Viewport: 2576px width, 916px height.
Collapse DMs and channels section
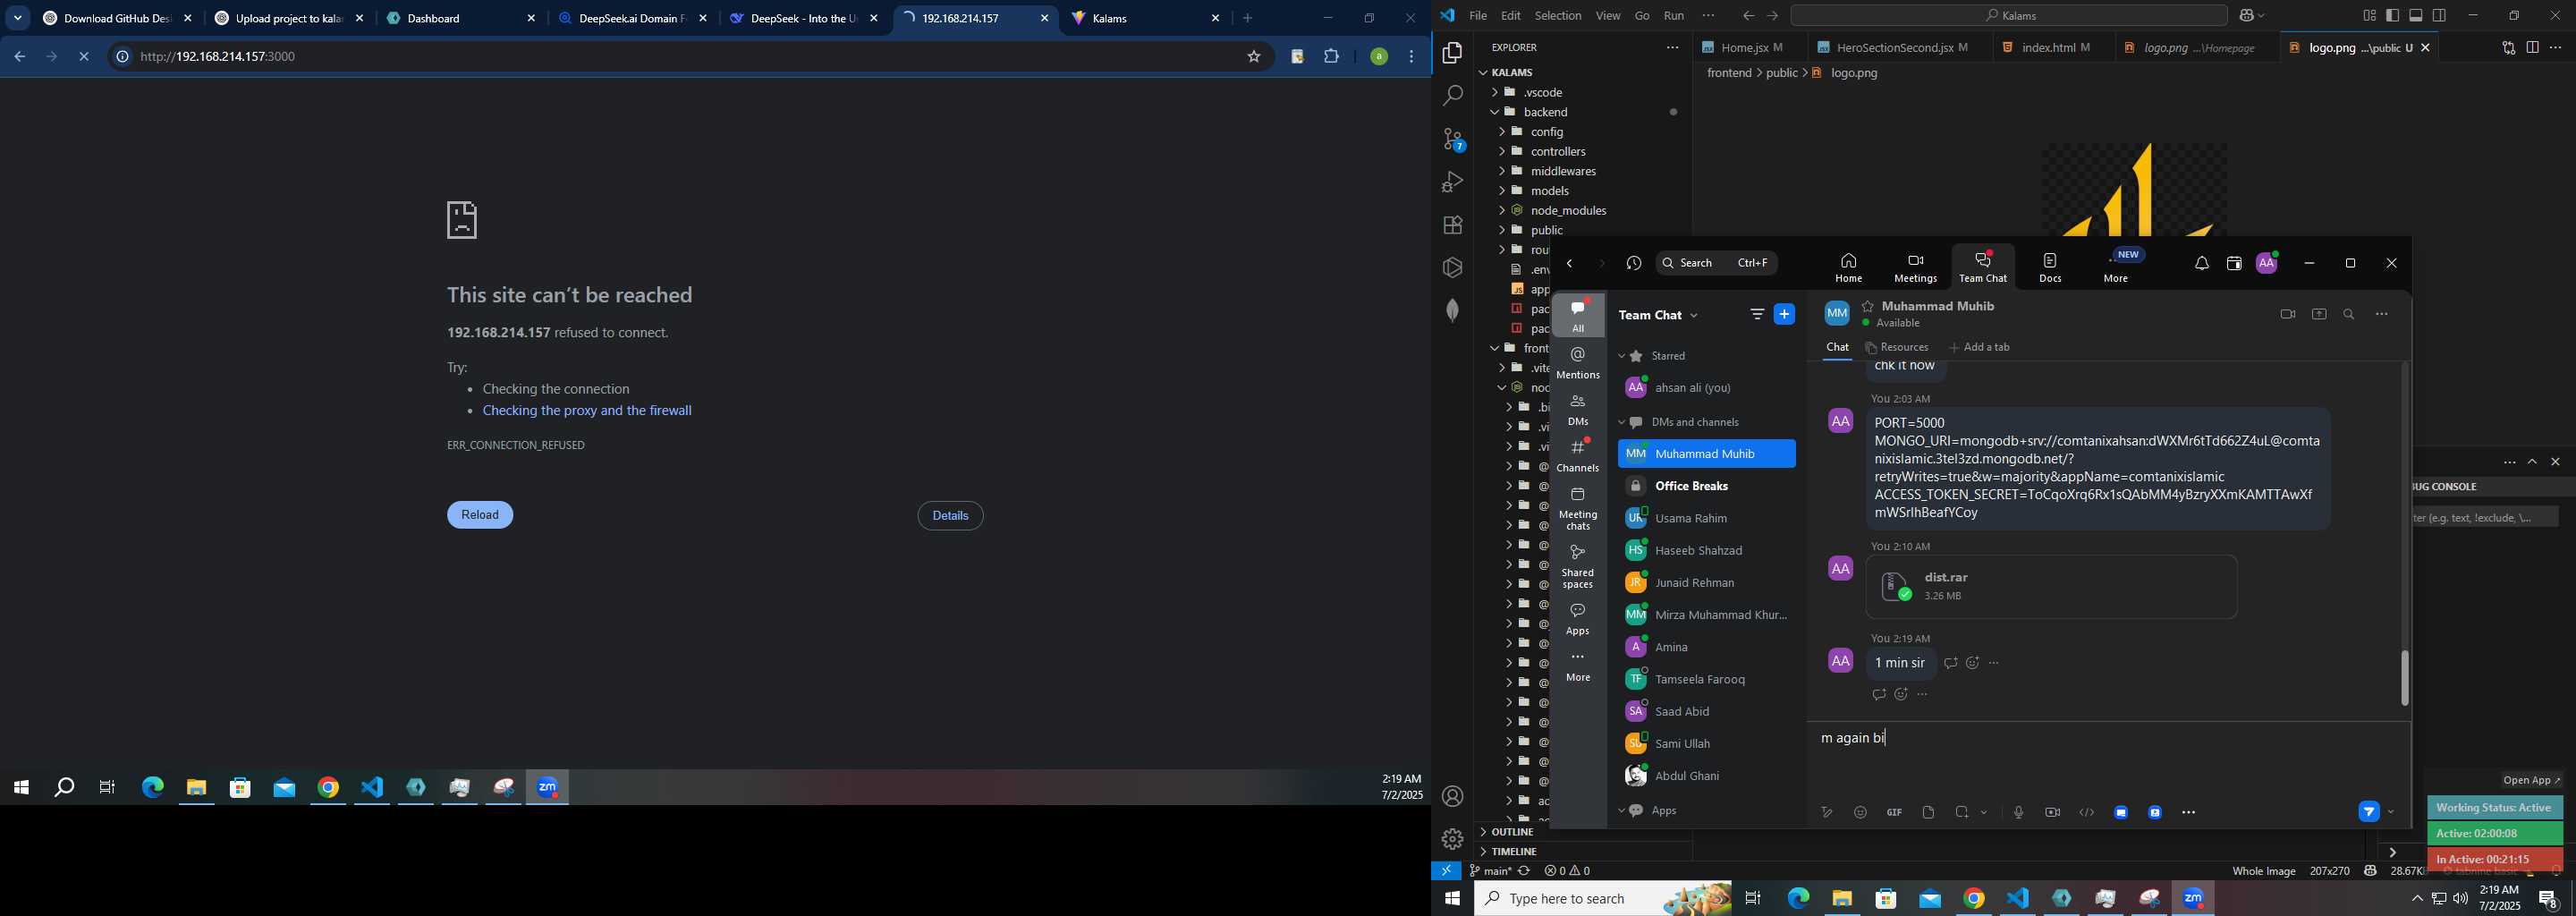tap(1622, 422)
